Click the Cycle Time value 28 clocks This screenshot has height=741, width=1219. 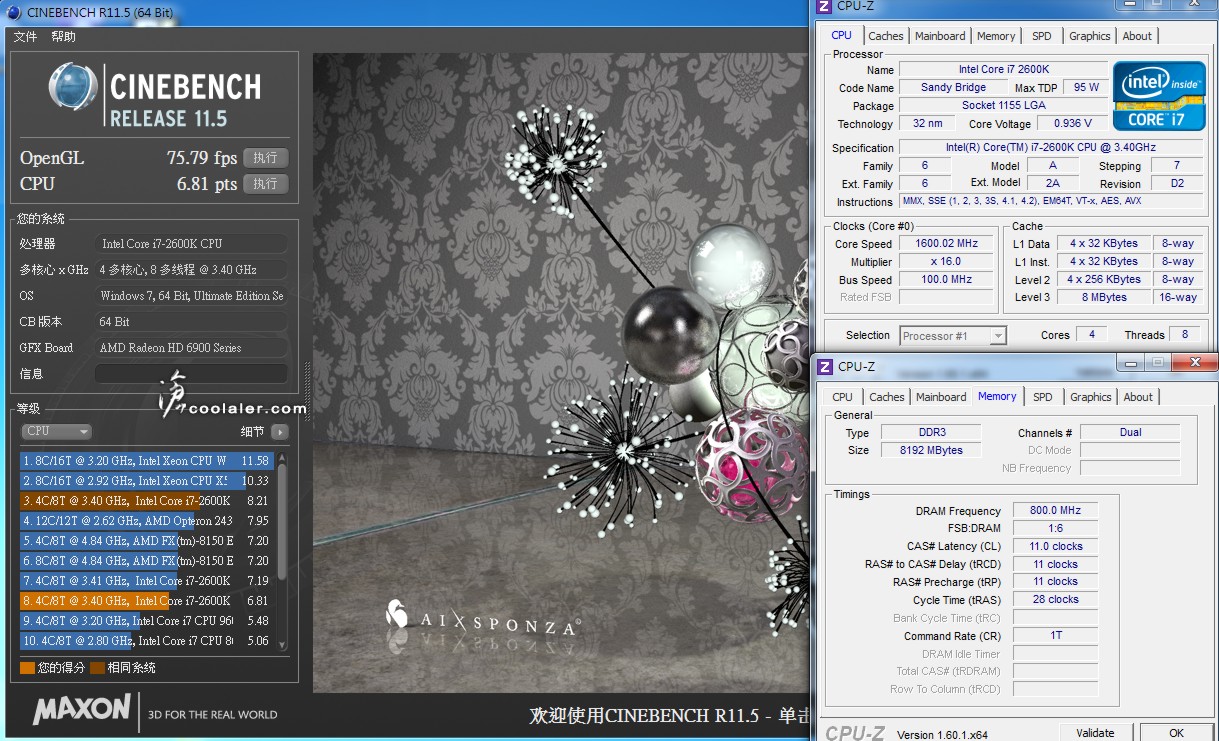click(1055, 599)
